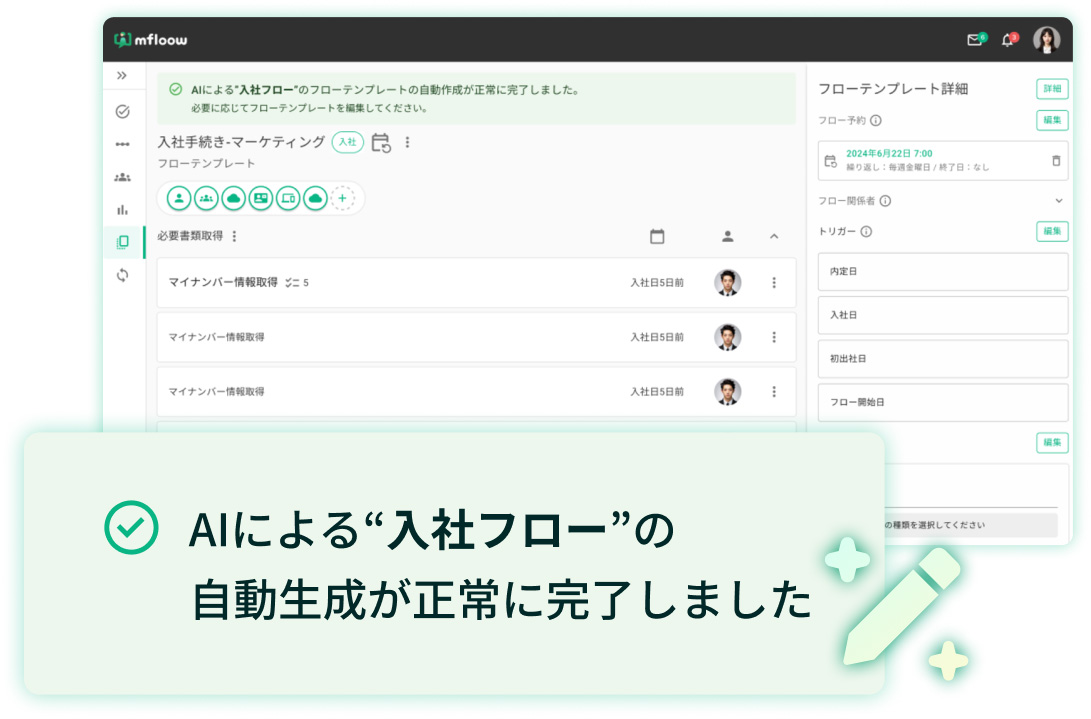1091x719 pixels.
Task: Select the 入社日 trigger field
Action: click(943, 315)
